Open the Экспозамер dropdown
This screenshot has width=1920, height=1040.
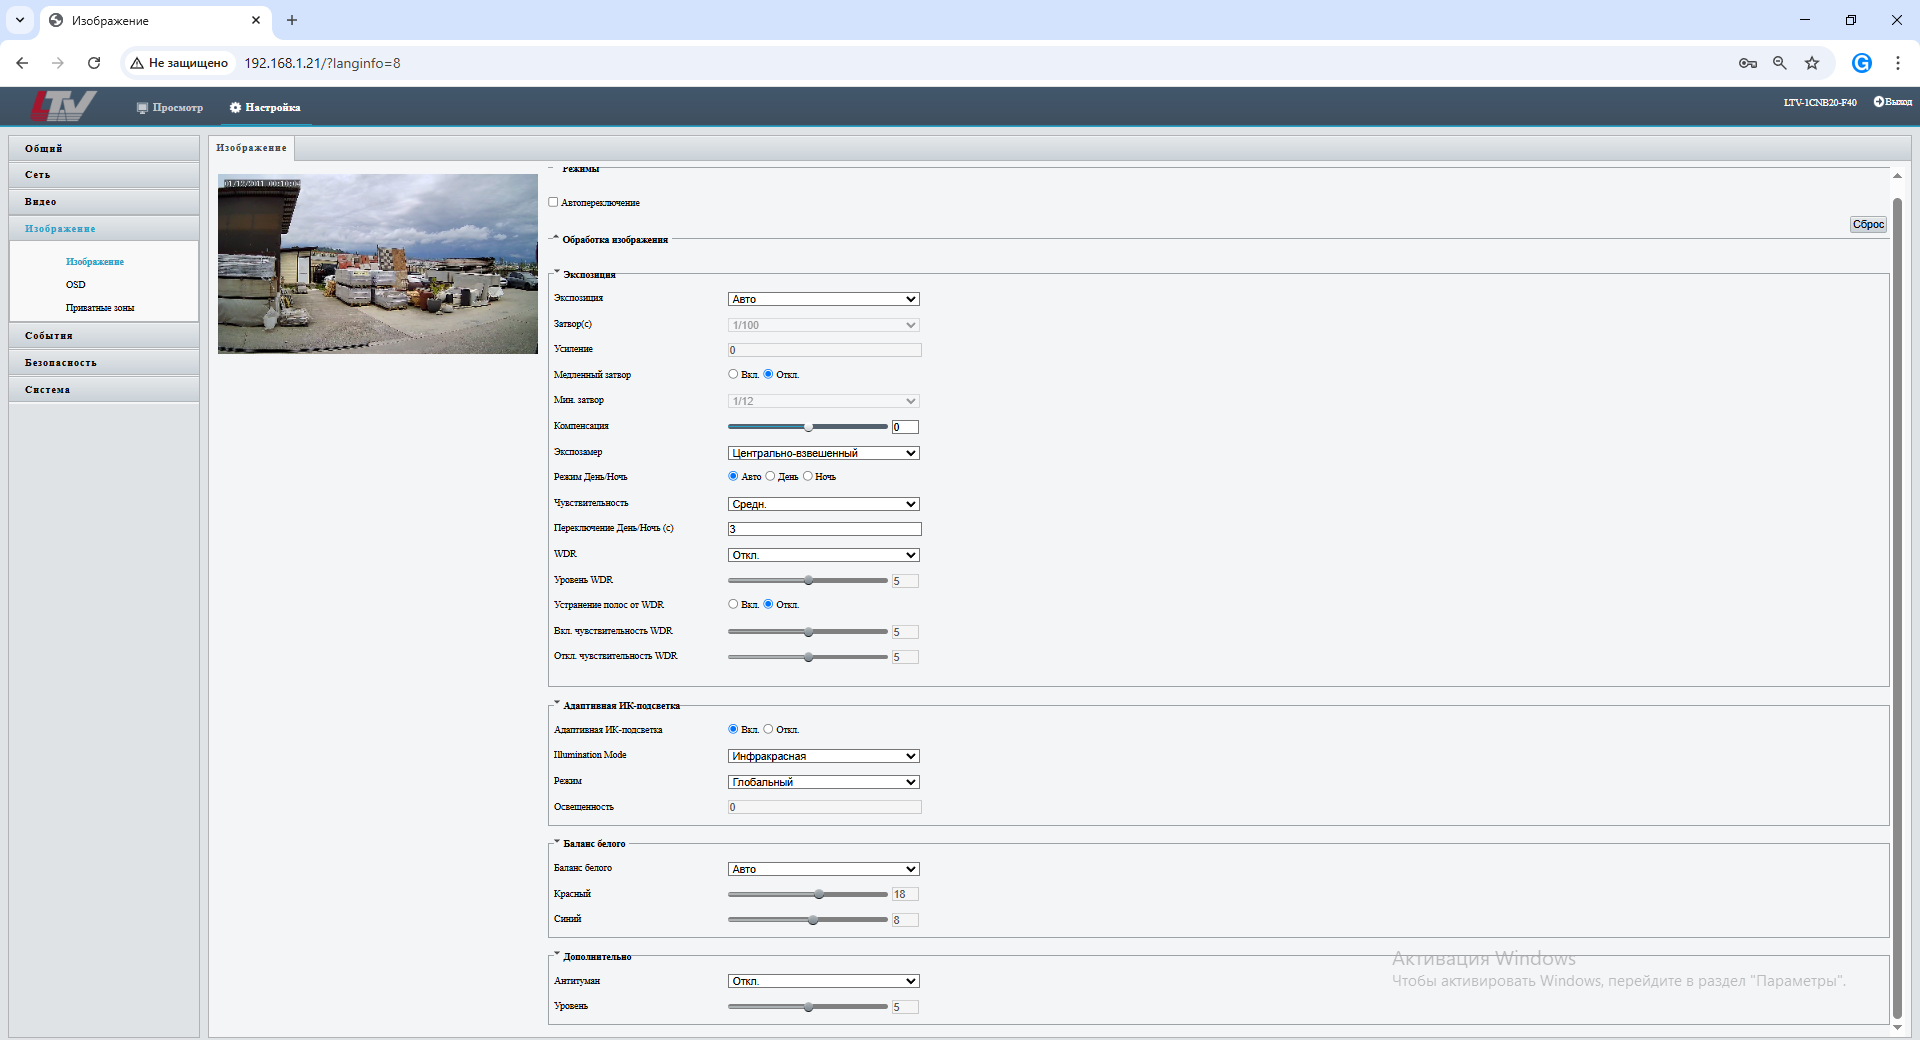click(824, 453)
